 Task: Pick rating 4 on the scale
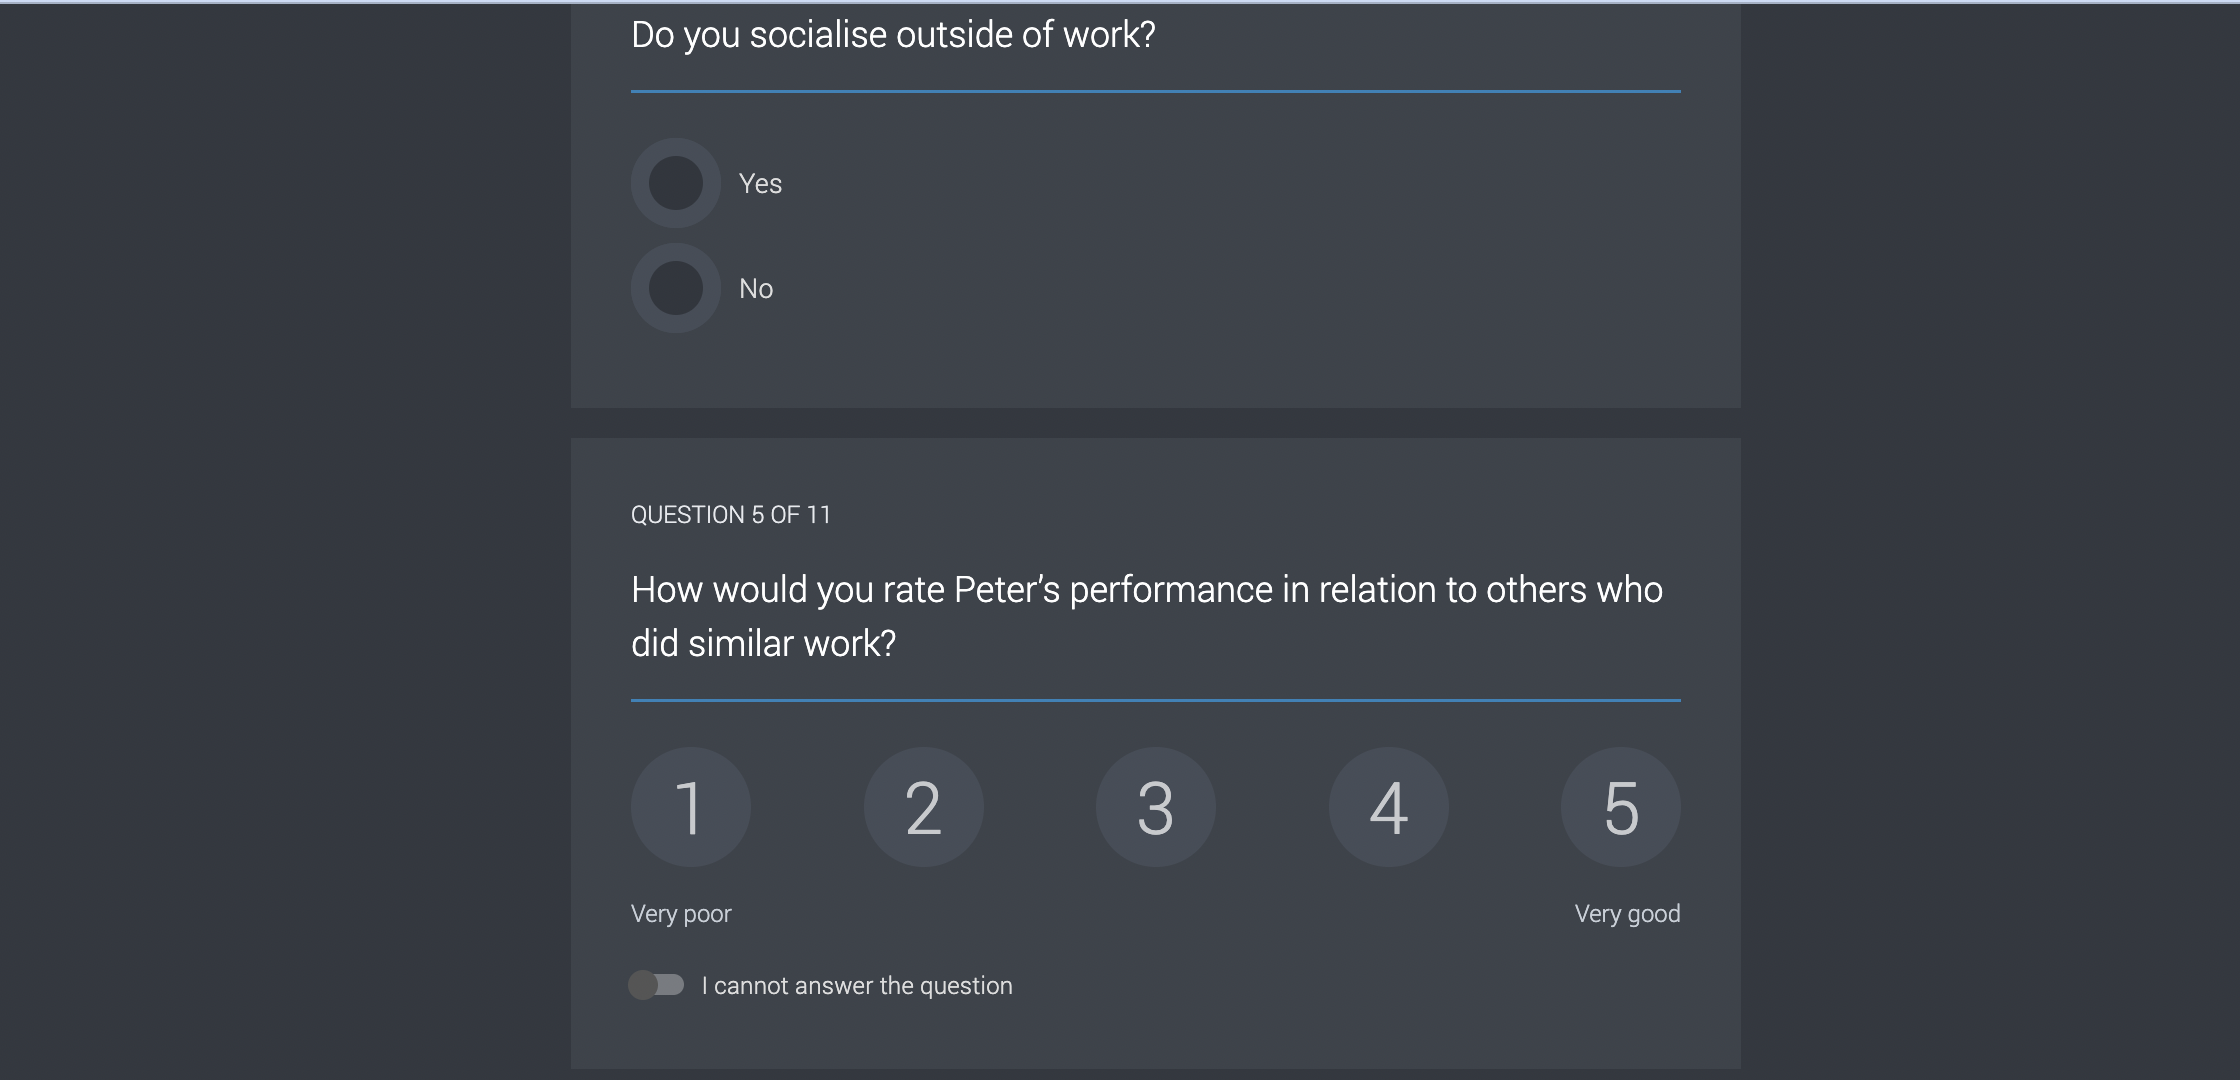coord(1388,807)
